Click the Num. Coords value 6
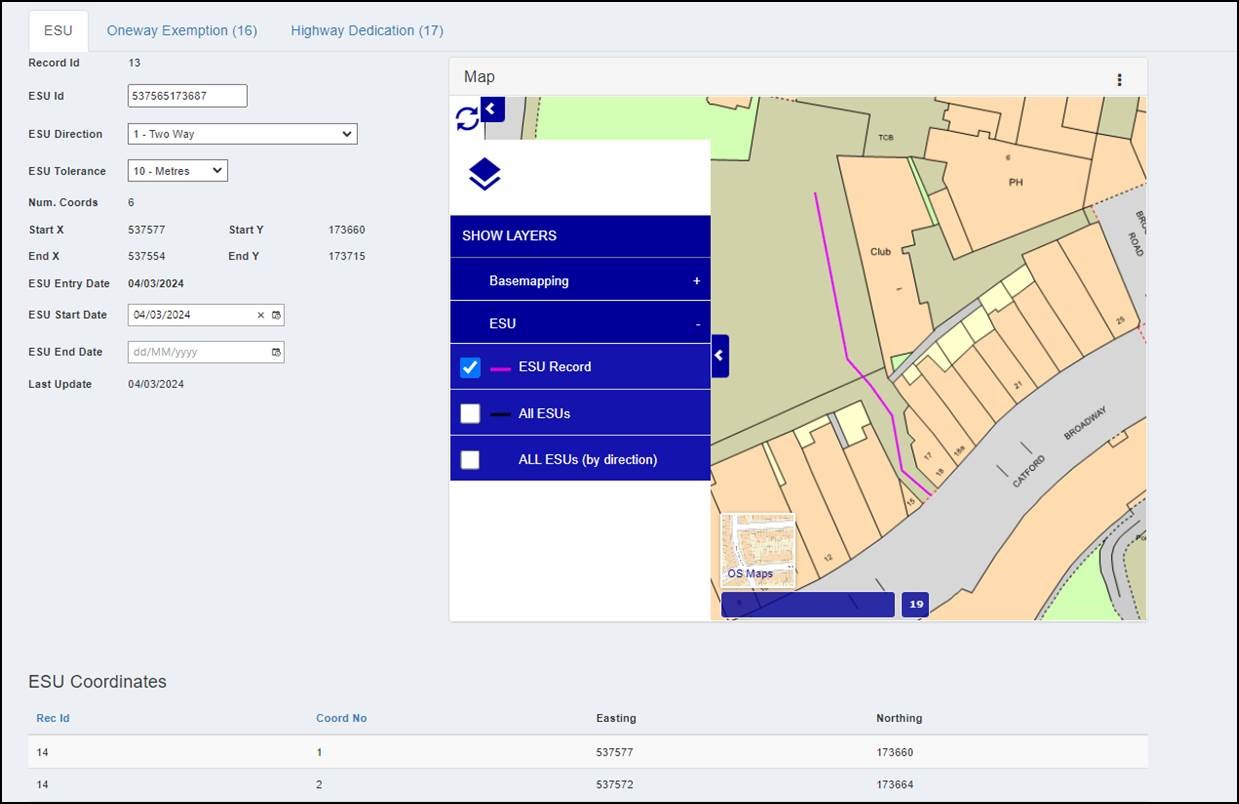1239x804 pixels. 132,202
